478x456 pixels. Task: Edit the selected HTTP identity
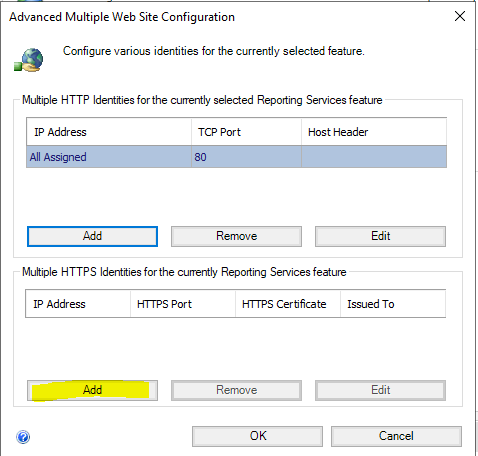tap(380, 236)
